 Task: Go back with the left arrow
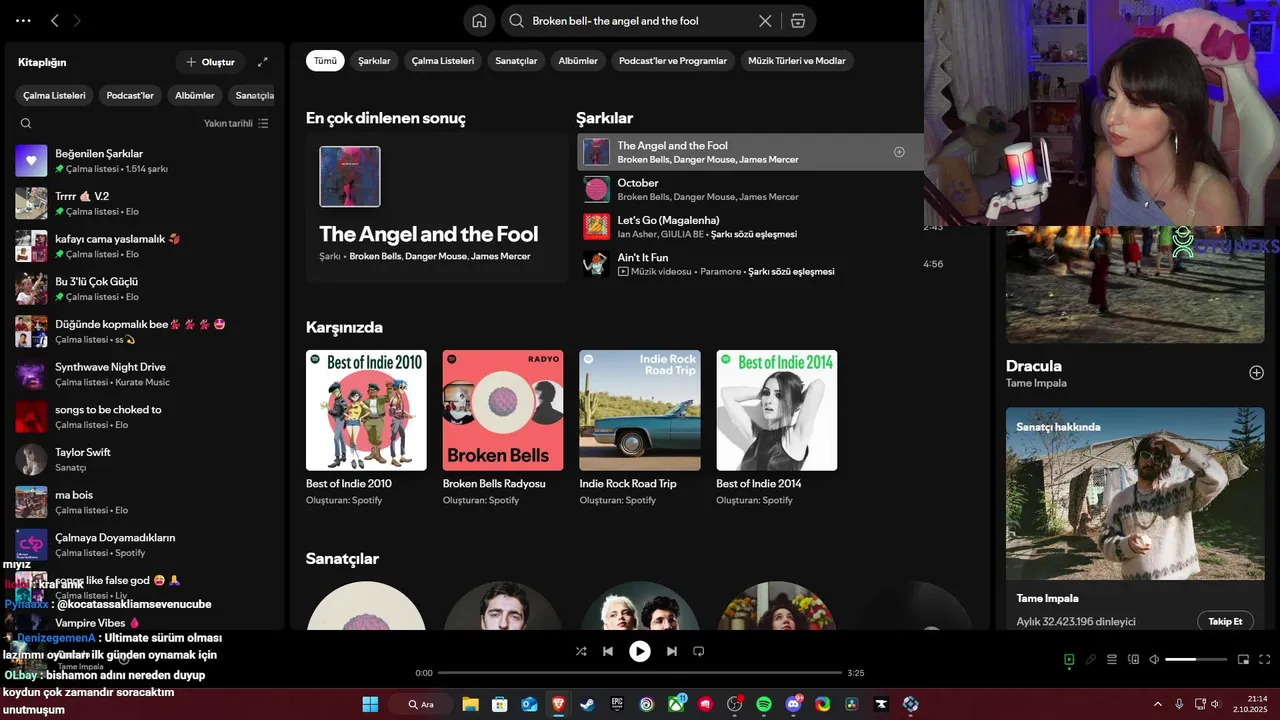55,20
